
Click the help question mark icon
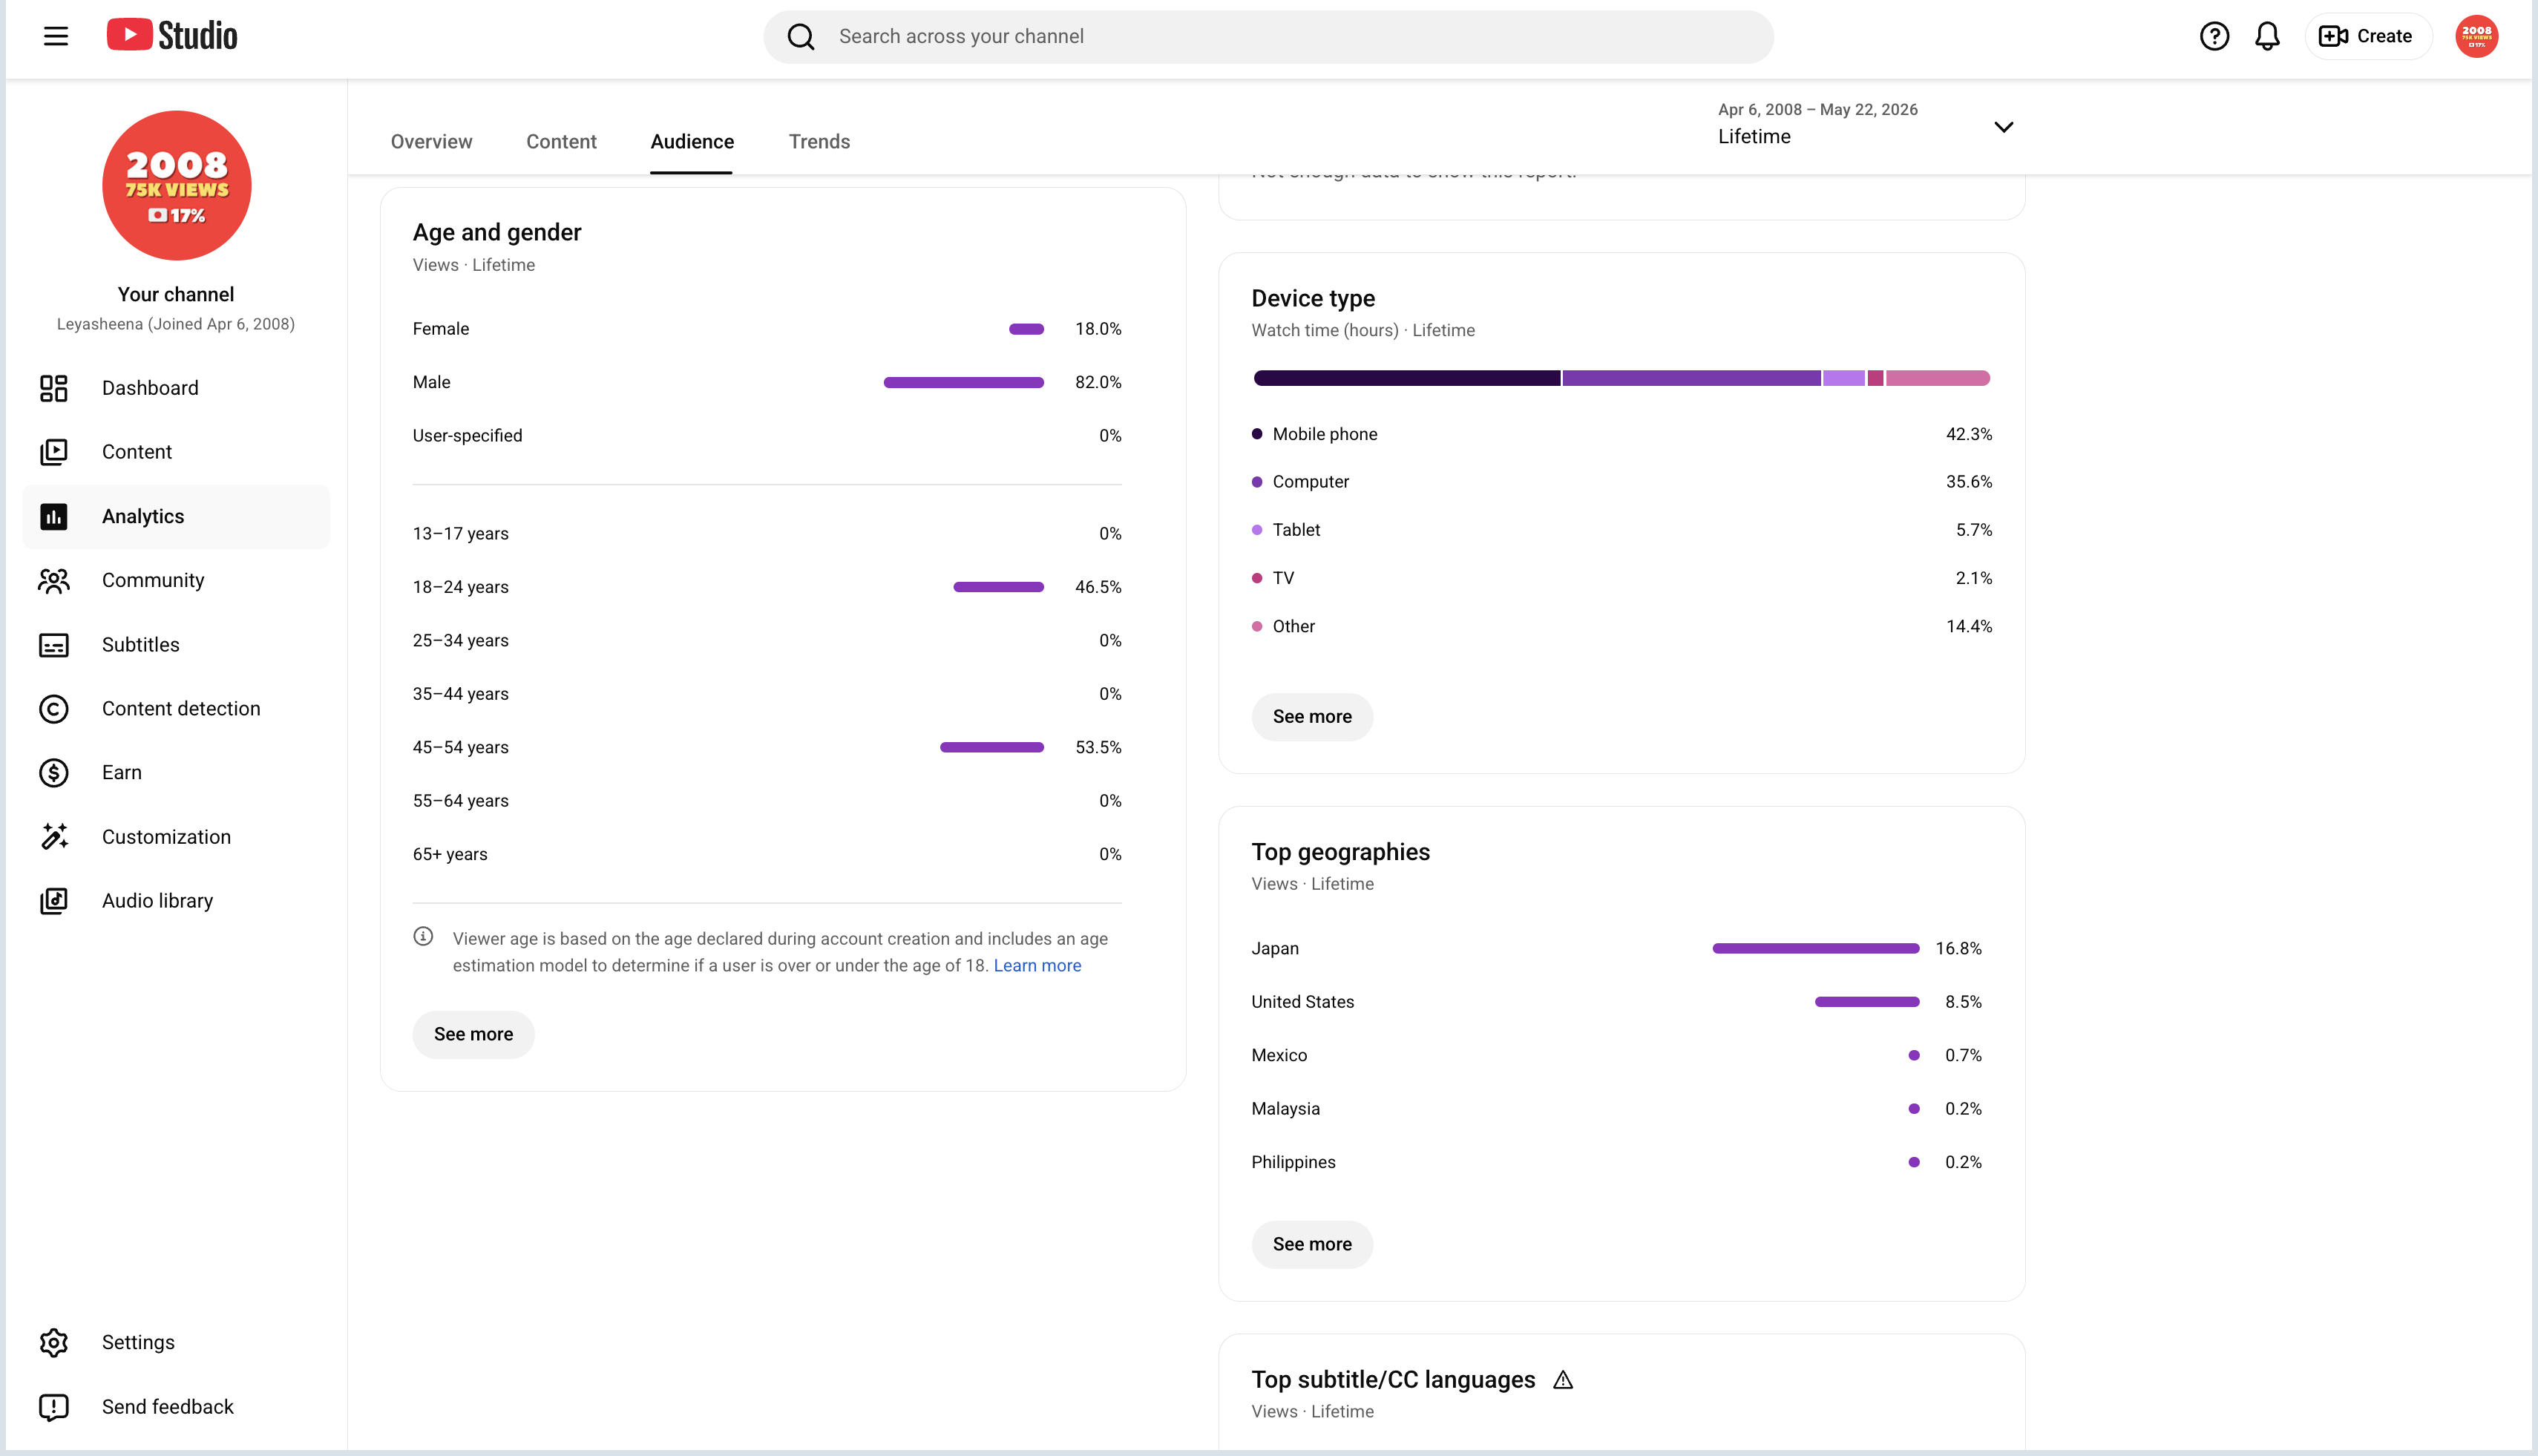pos(2214,36)
